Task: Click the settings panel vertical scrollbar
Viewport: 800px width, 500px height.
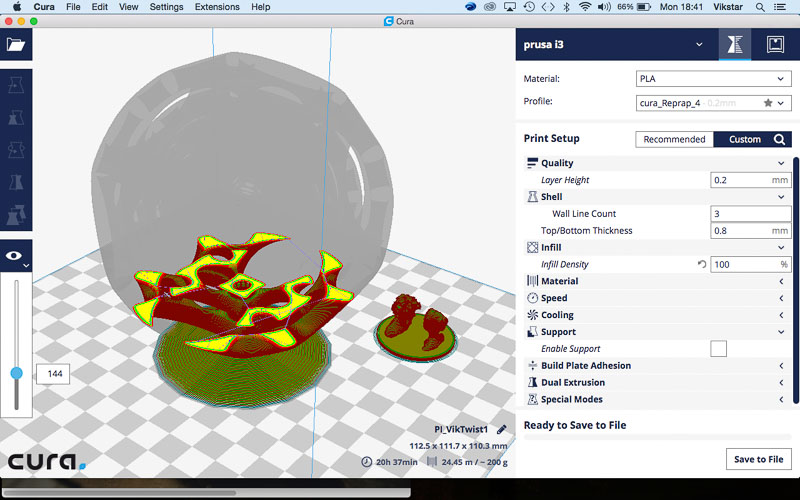Action: (x=796, y=281)
